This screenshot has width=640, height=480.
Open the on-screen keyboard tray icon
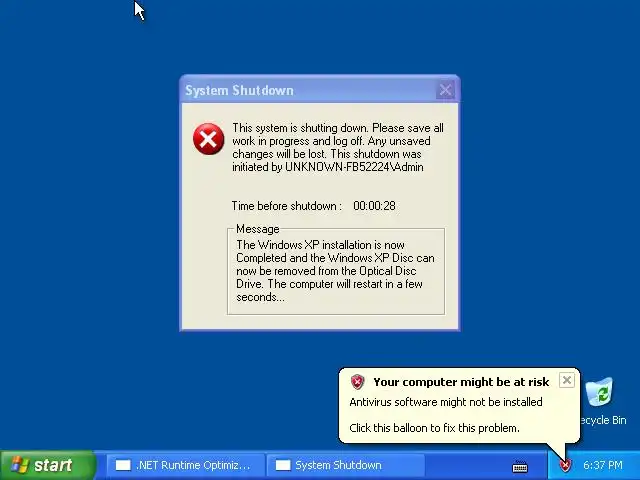pyautogui.click(x=520, y=466)
